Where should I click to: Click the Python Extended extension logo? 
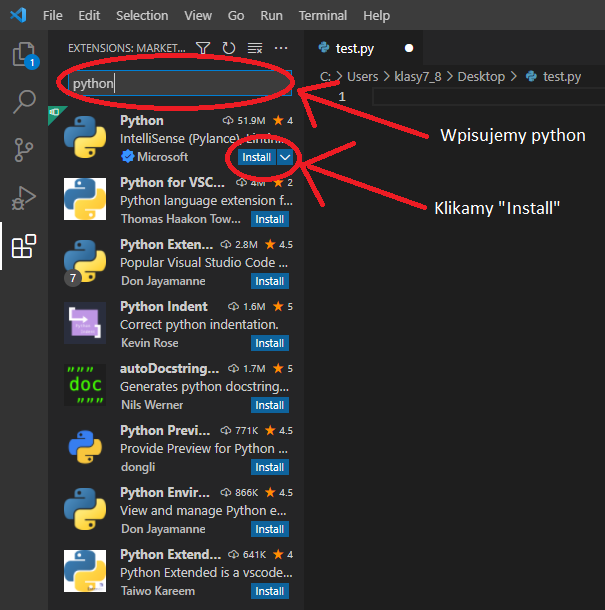(85, 571)
